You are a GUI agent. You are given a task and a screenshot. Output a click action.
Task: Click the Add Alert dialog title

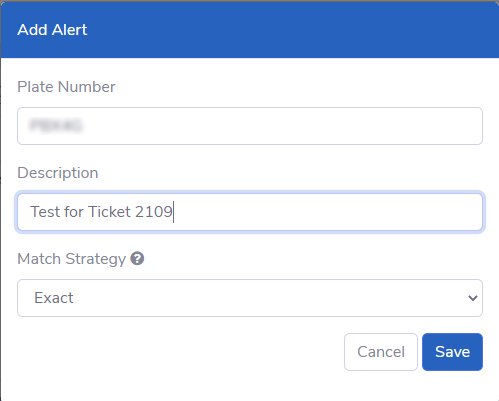(52, 30)
